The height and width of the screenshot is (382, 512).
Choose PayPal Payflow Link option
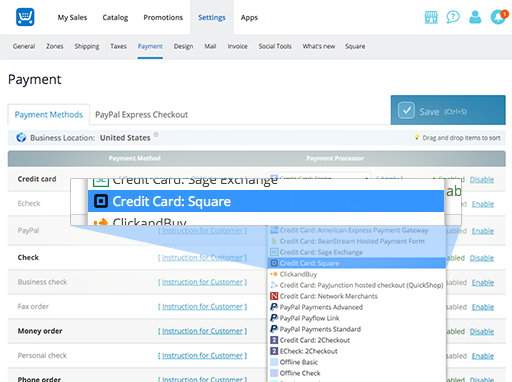(357, 318)
